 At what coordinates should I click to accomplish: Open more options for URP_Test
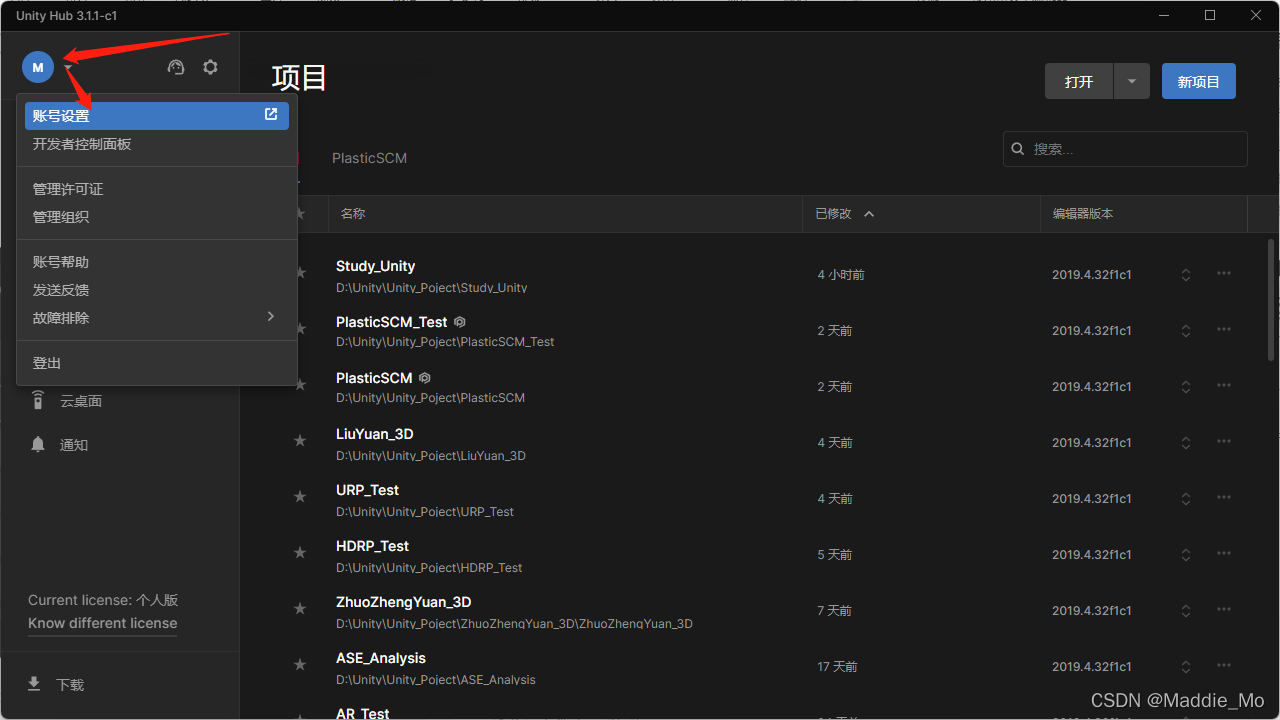click(x=1224, y=498)
